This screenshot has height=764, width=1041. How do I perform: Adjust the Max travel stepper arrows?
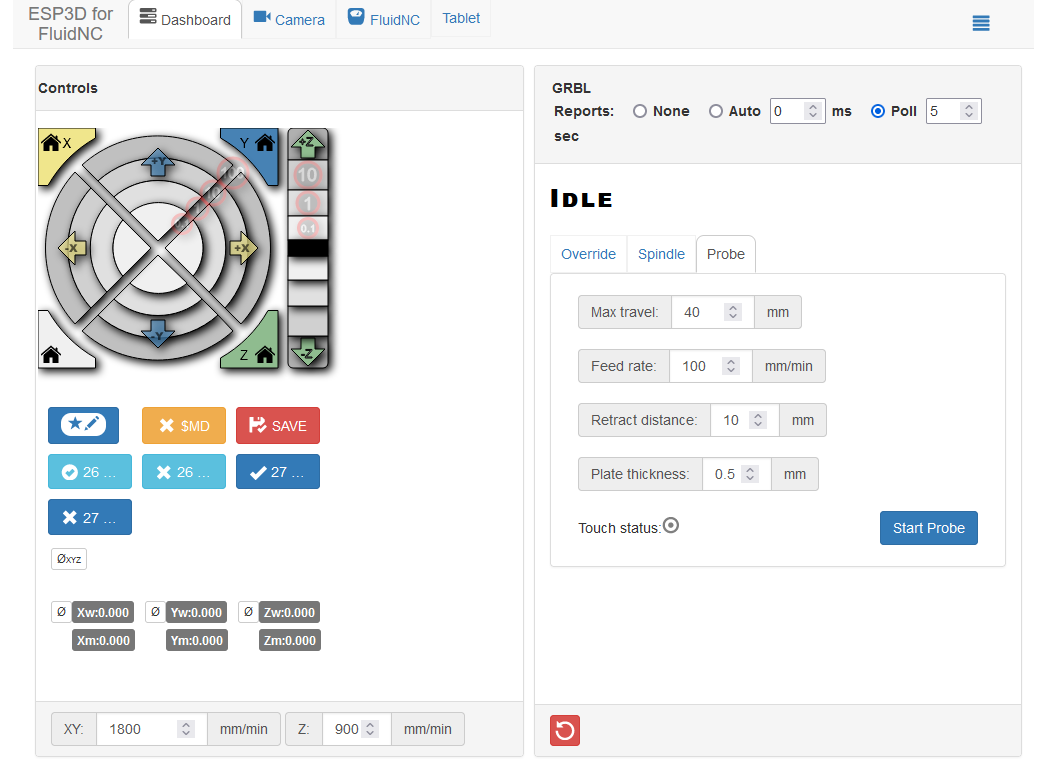pyautogui.click(x=733, y=312)
